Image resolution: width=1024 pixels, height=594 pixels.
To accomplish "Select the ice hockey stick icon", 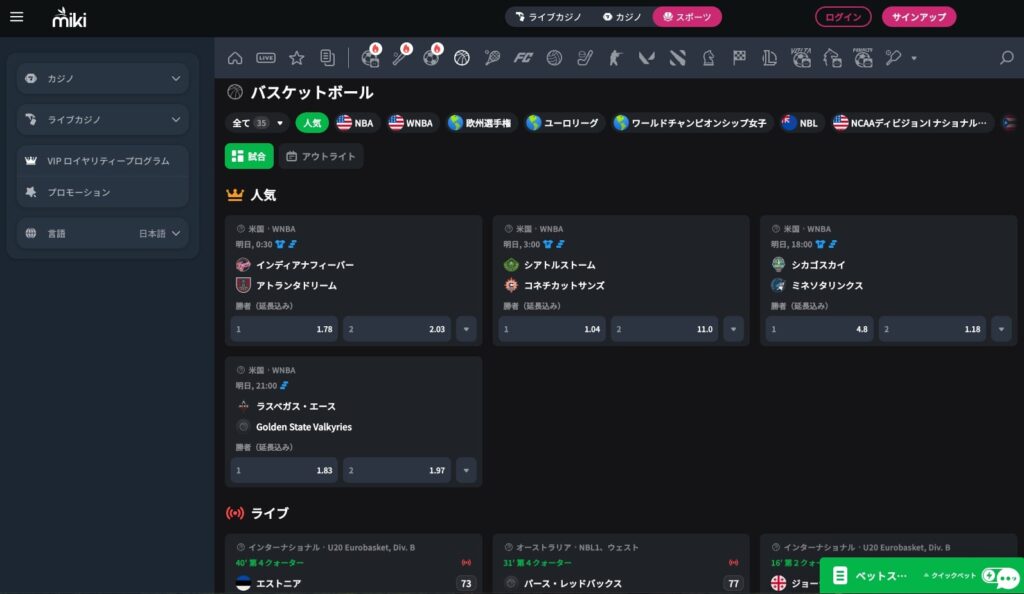I will (x=585, y=58).
